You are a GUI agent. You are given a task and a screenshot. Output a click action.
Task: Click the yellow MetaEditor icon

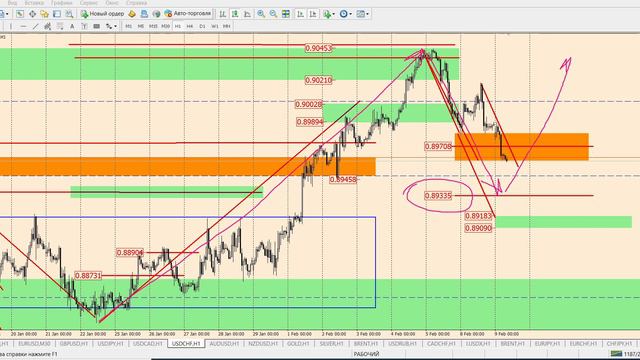pos(132,14)
